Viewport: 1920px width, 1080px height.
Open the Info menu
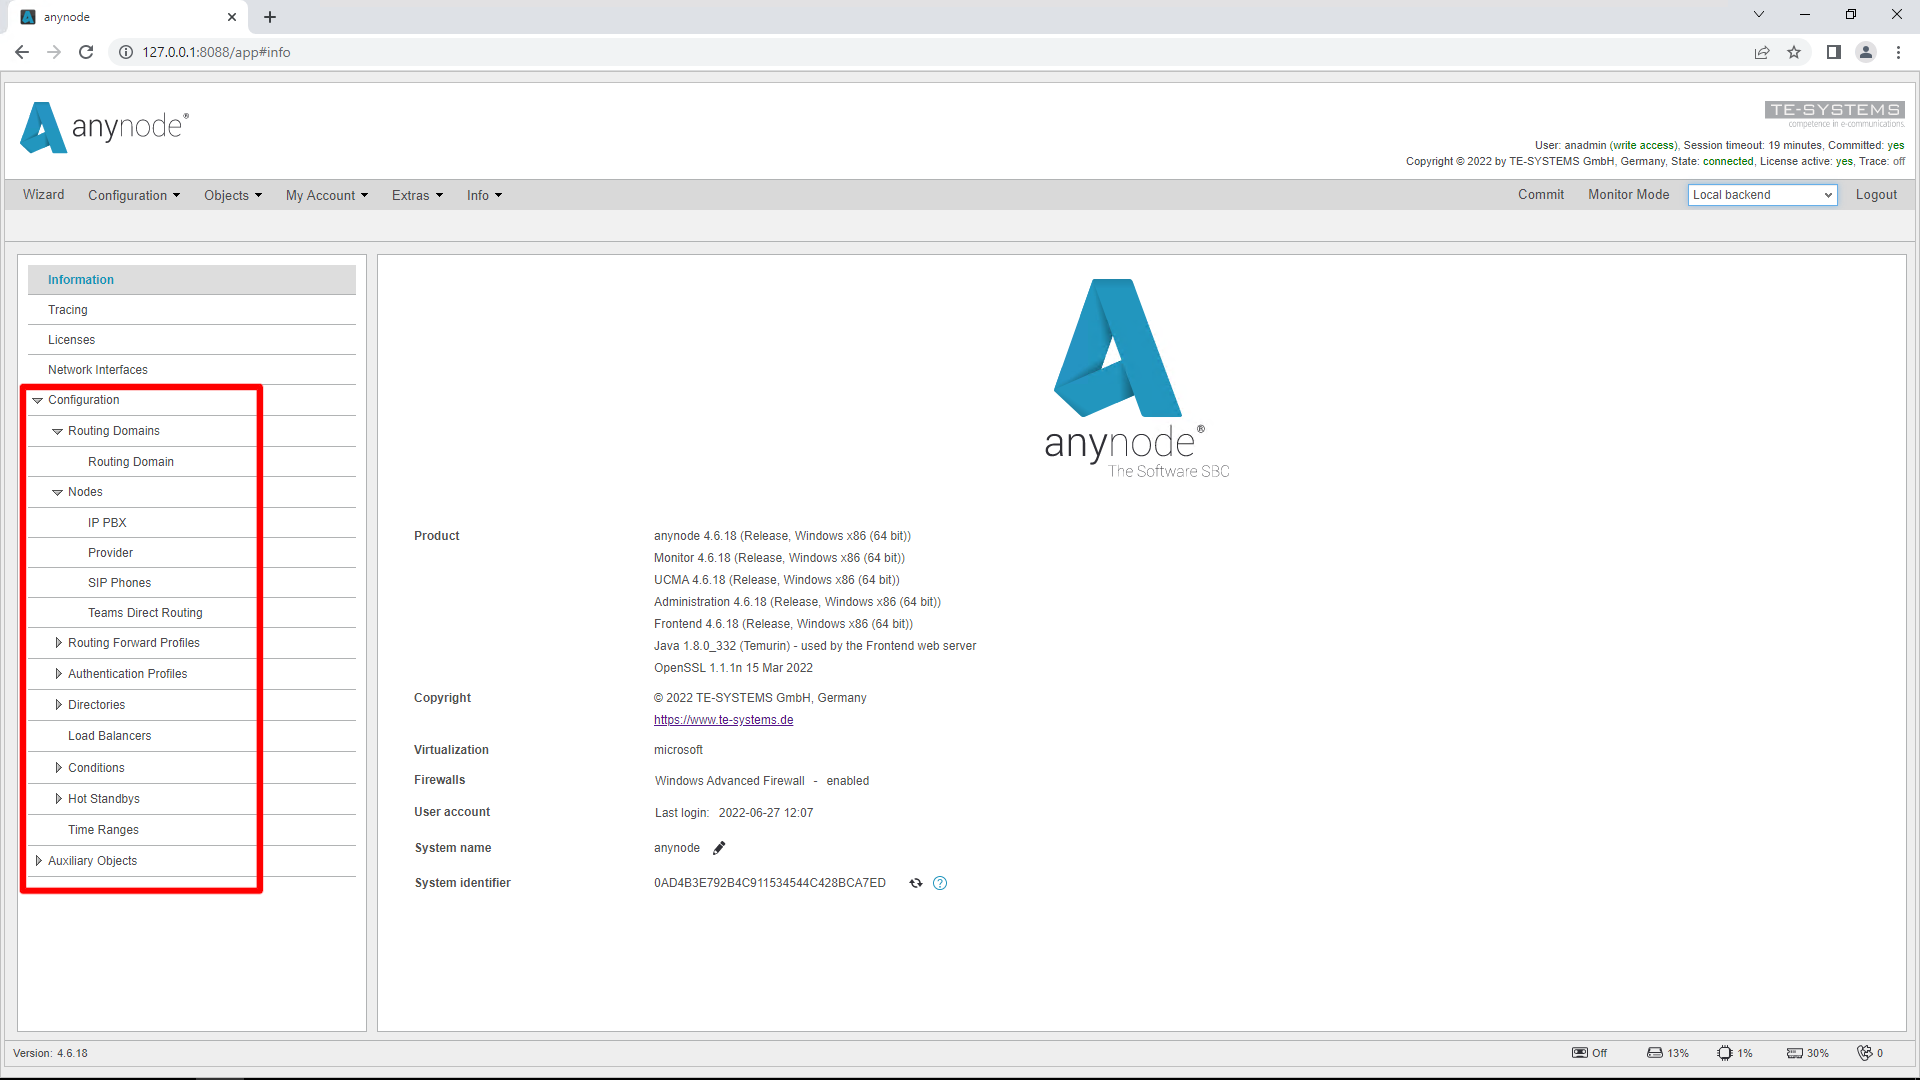484,195
